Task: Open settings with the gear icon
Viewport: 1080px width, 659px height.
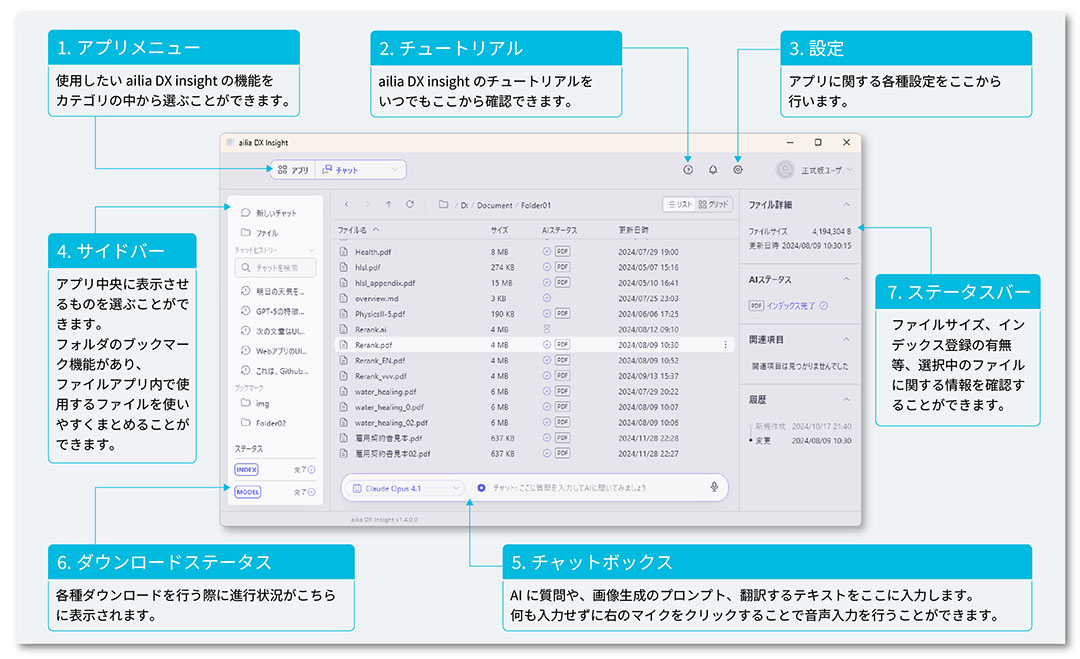Action: tap(738, 170)
